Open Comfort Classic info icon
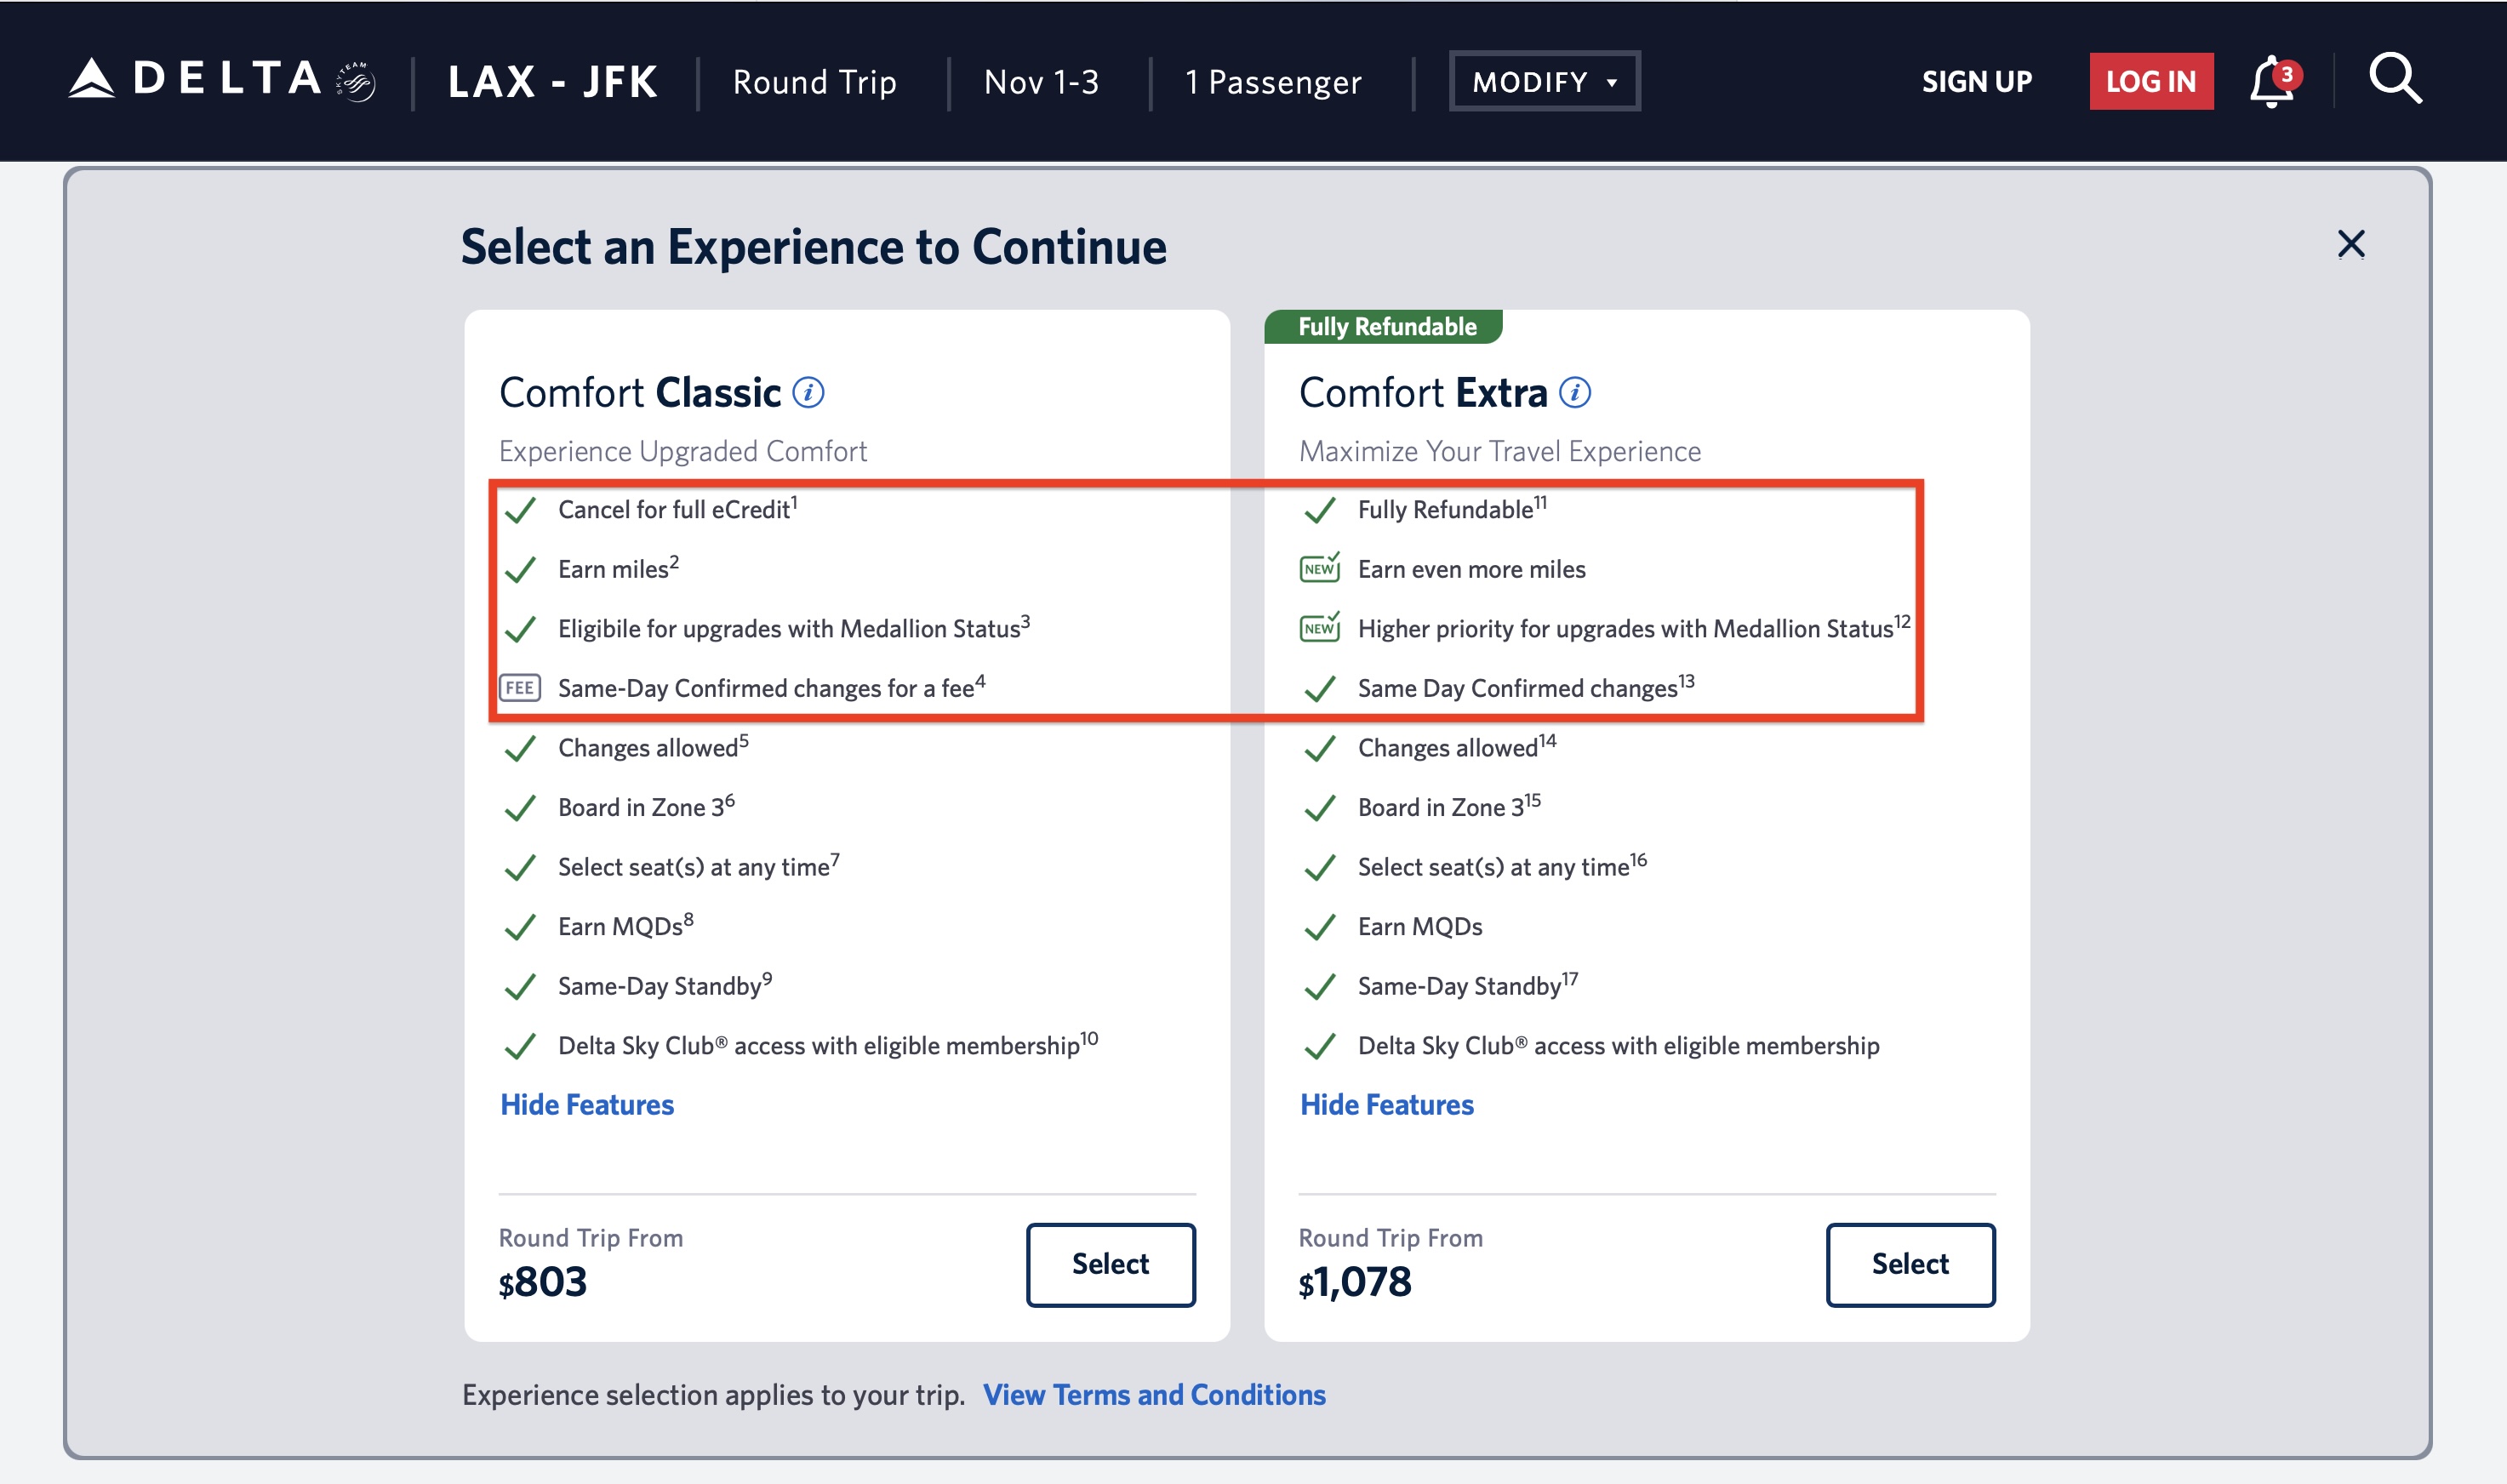This screenshot has width=2507, height=1484. (x=808, y=393)
